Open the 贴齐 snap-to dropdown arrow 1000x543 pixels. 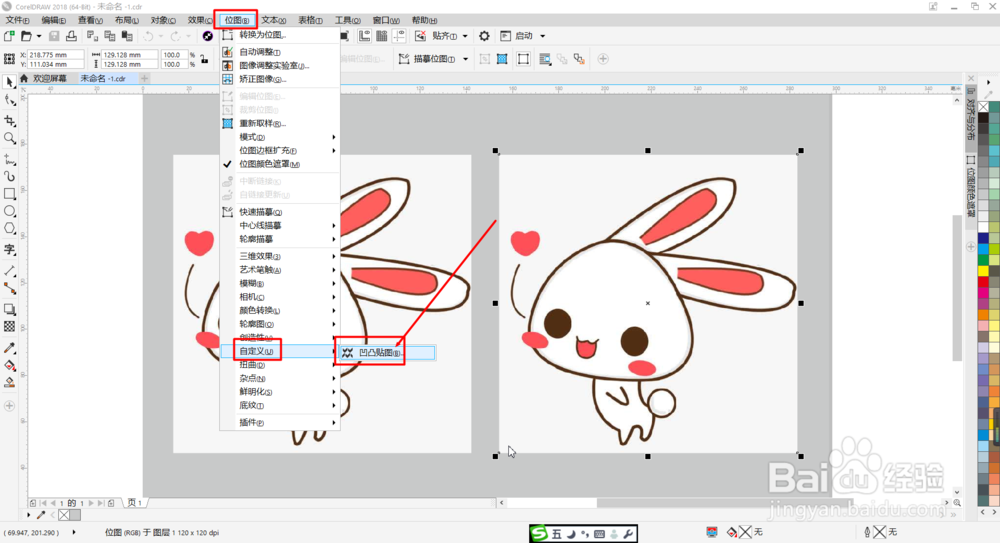pos(465,36)
